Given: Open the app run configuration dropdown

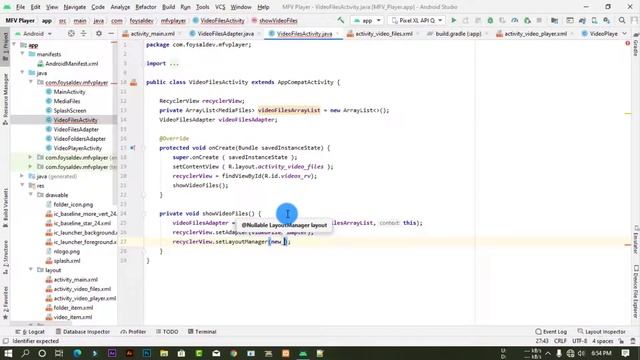Looking at the screenshot, I should point(367,20).
